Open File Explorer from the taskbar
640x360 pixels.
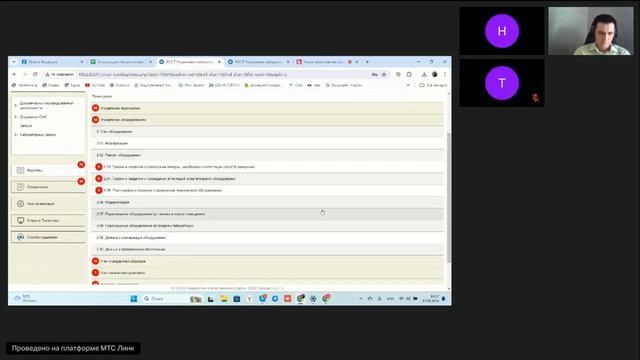coord(224,299)
